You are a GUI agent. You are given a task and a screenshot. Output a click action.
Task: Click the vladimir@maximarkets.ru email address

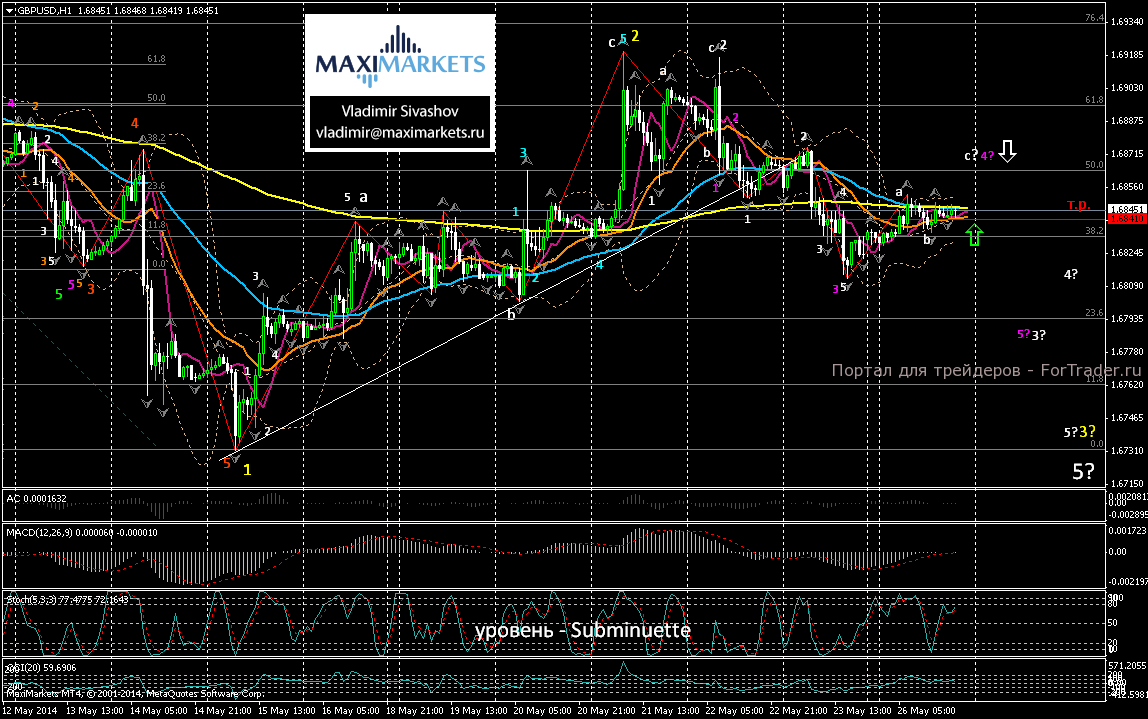400,133
